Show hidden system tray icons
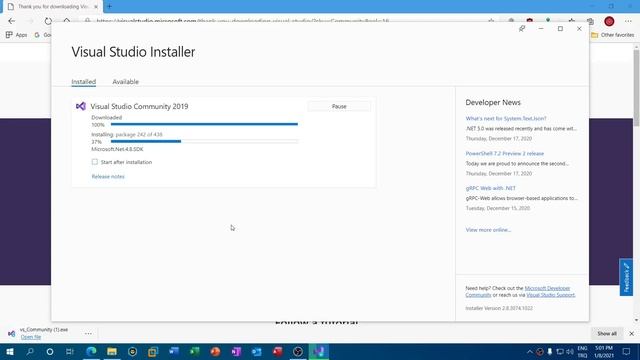640x360 pixels. point(529,351)
